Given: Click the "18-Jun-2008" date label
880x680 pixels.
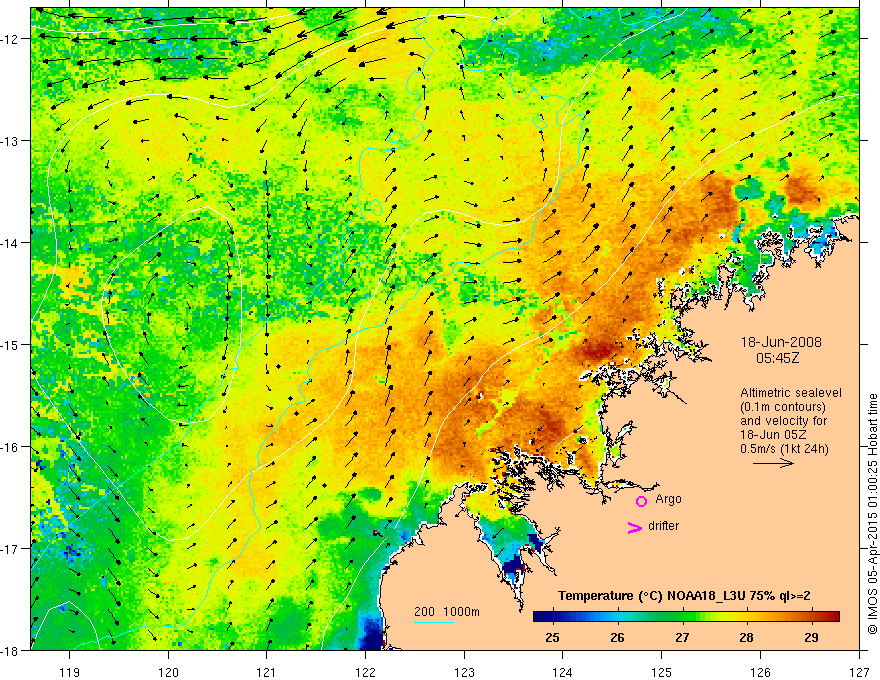Looking at the screenshot, I should point(781,342).
